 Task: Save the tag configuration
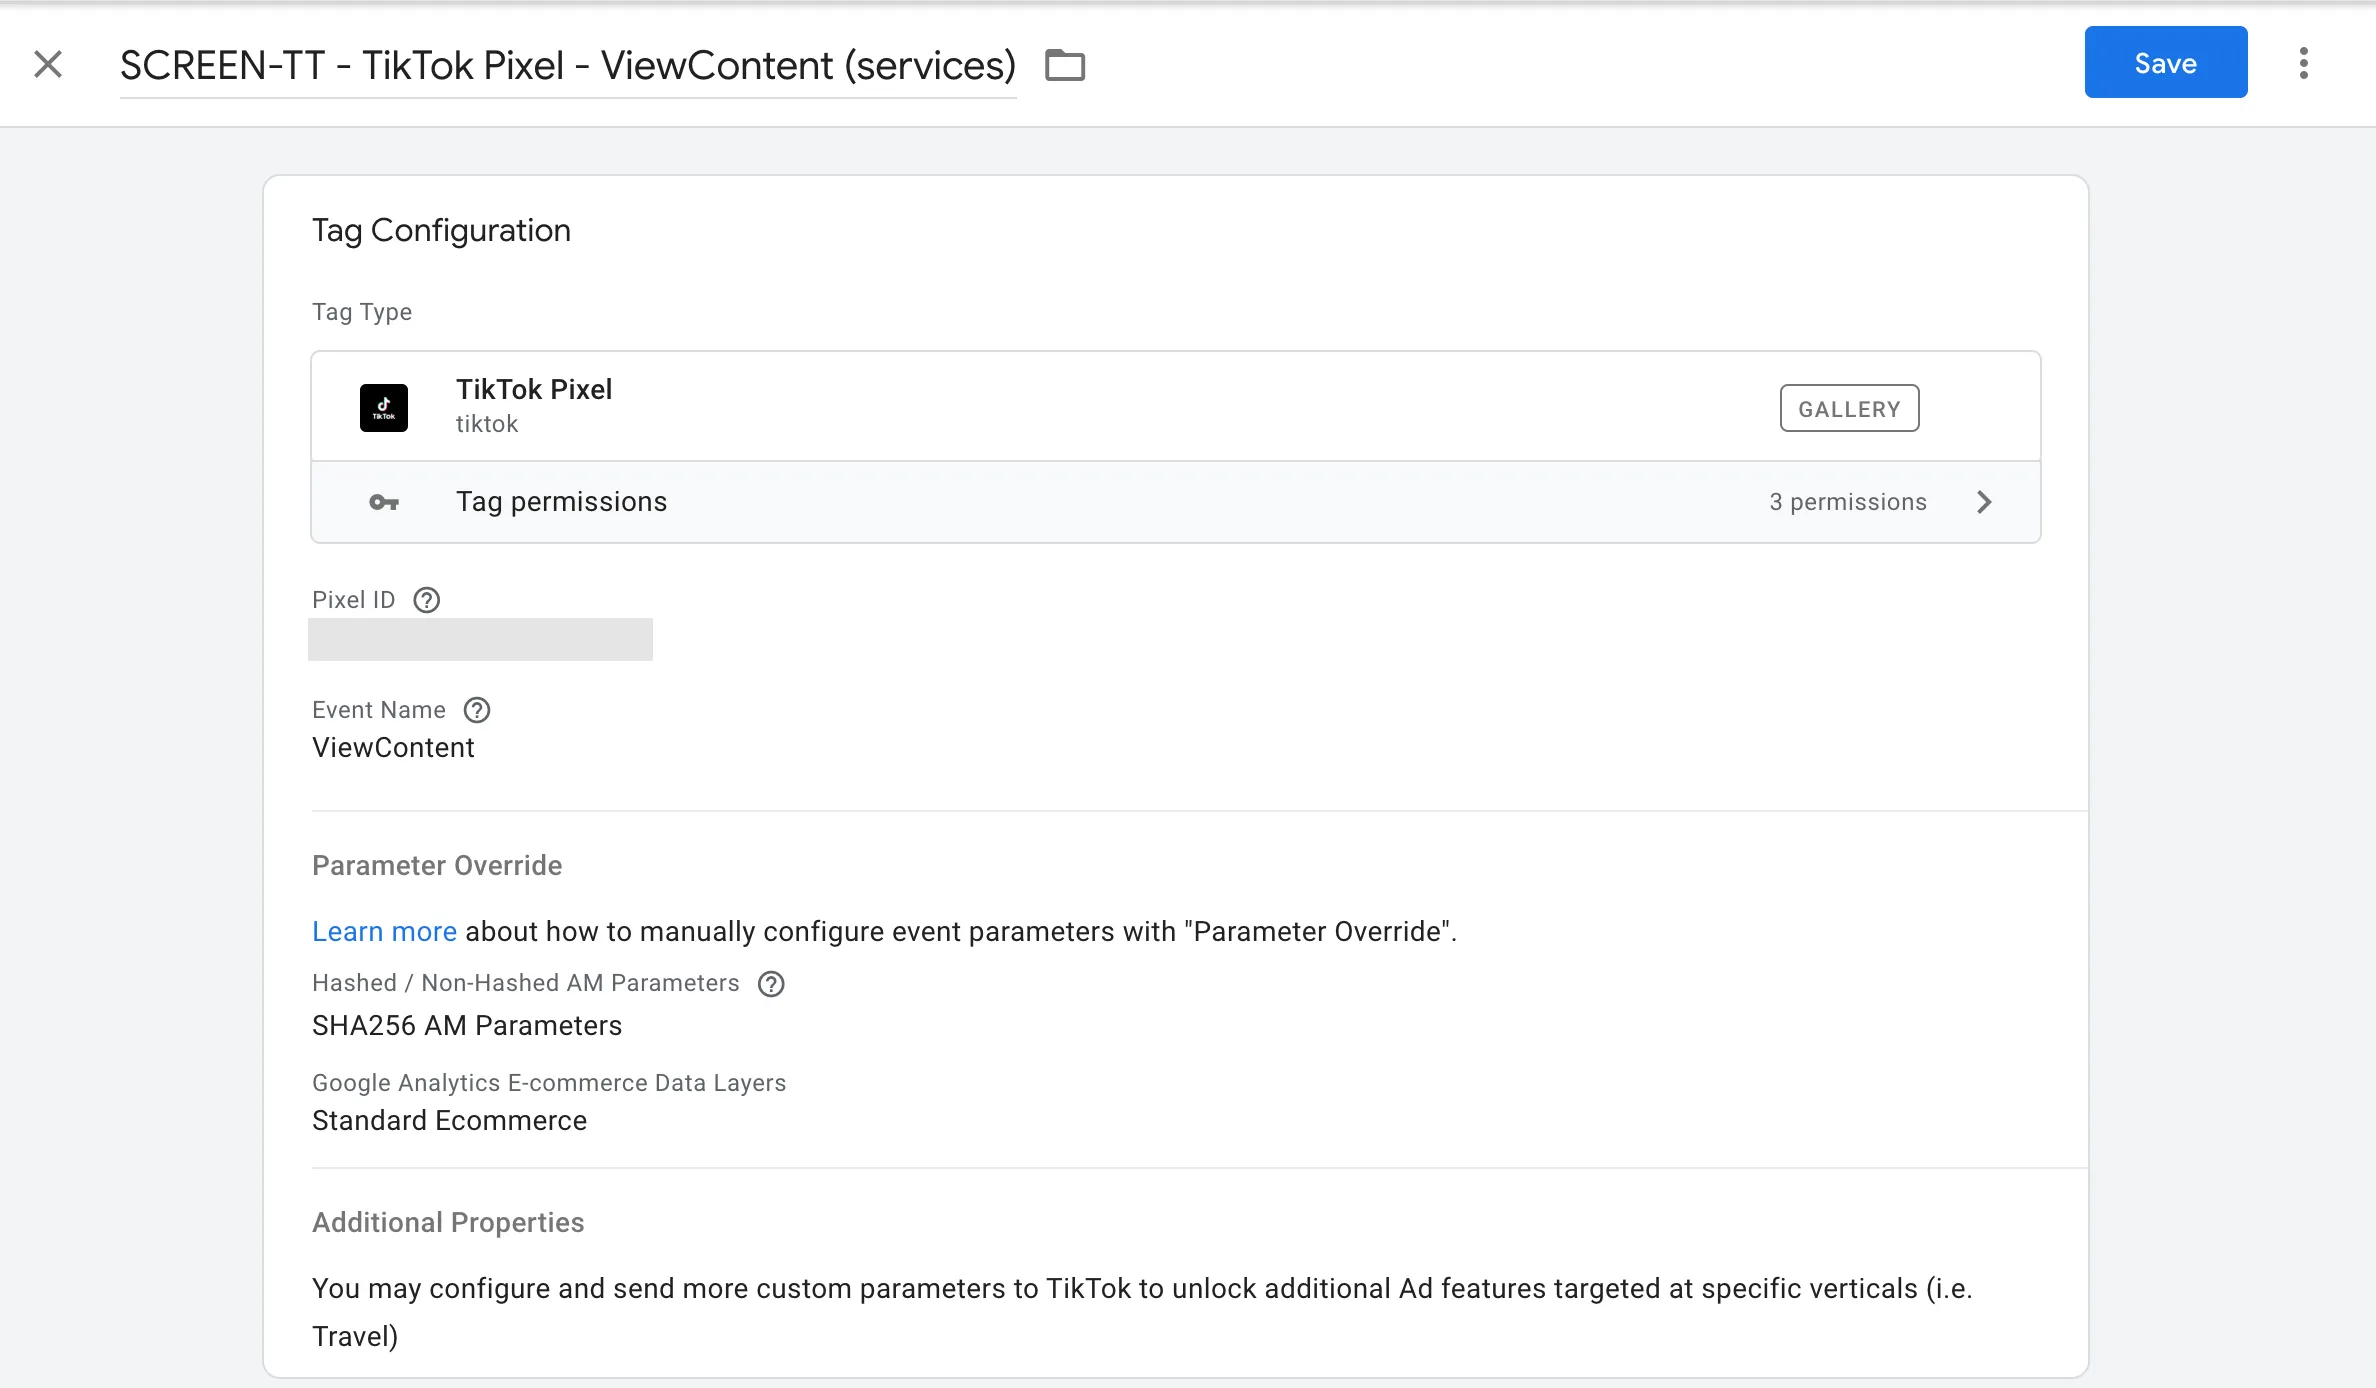coord(2166,62)
